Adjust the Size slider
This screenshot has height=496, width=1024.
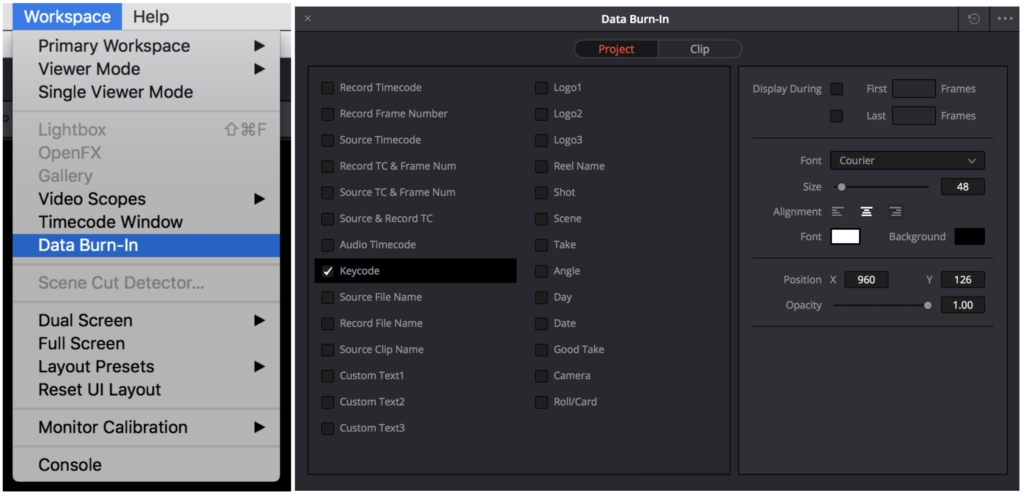(842, 187)
